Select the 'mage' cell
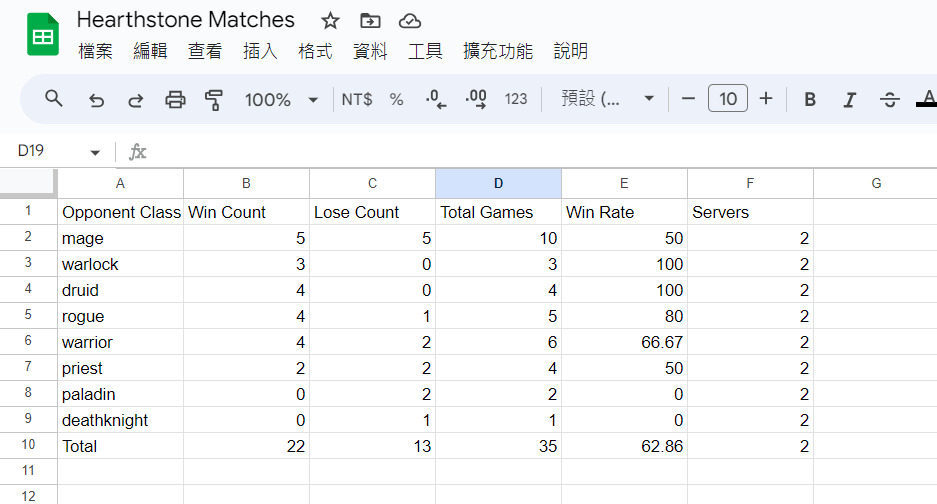The height and width of the screenshot is (504, 937). point(120,238)
